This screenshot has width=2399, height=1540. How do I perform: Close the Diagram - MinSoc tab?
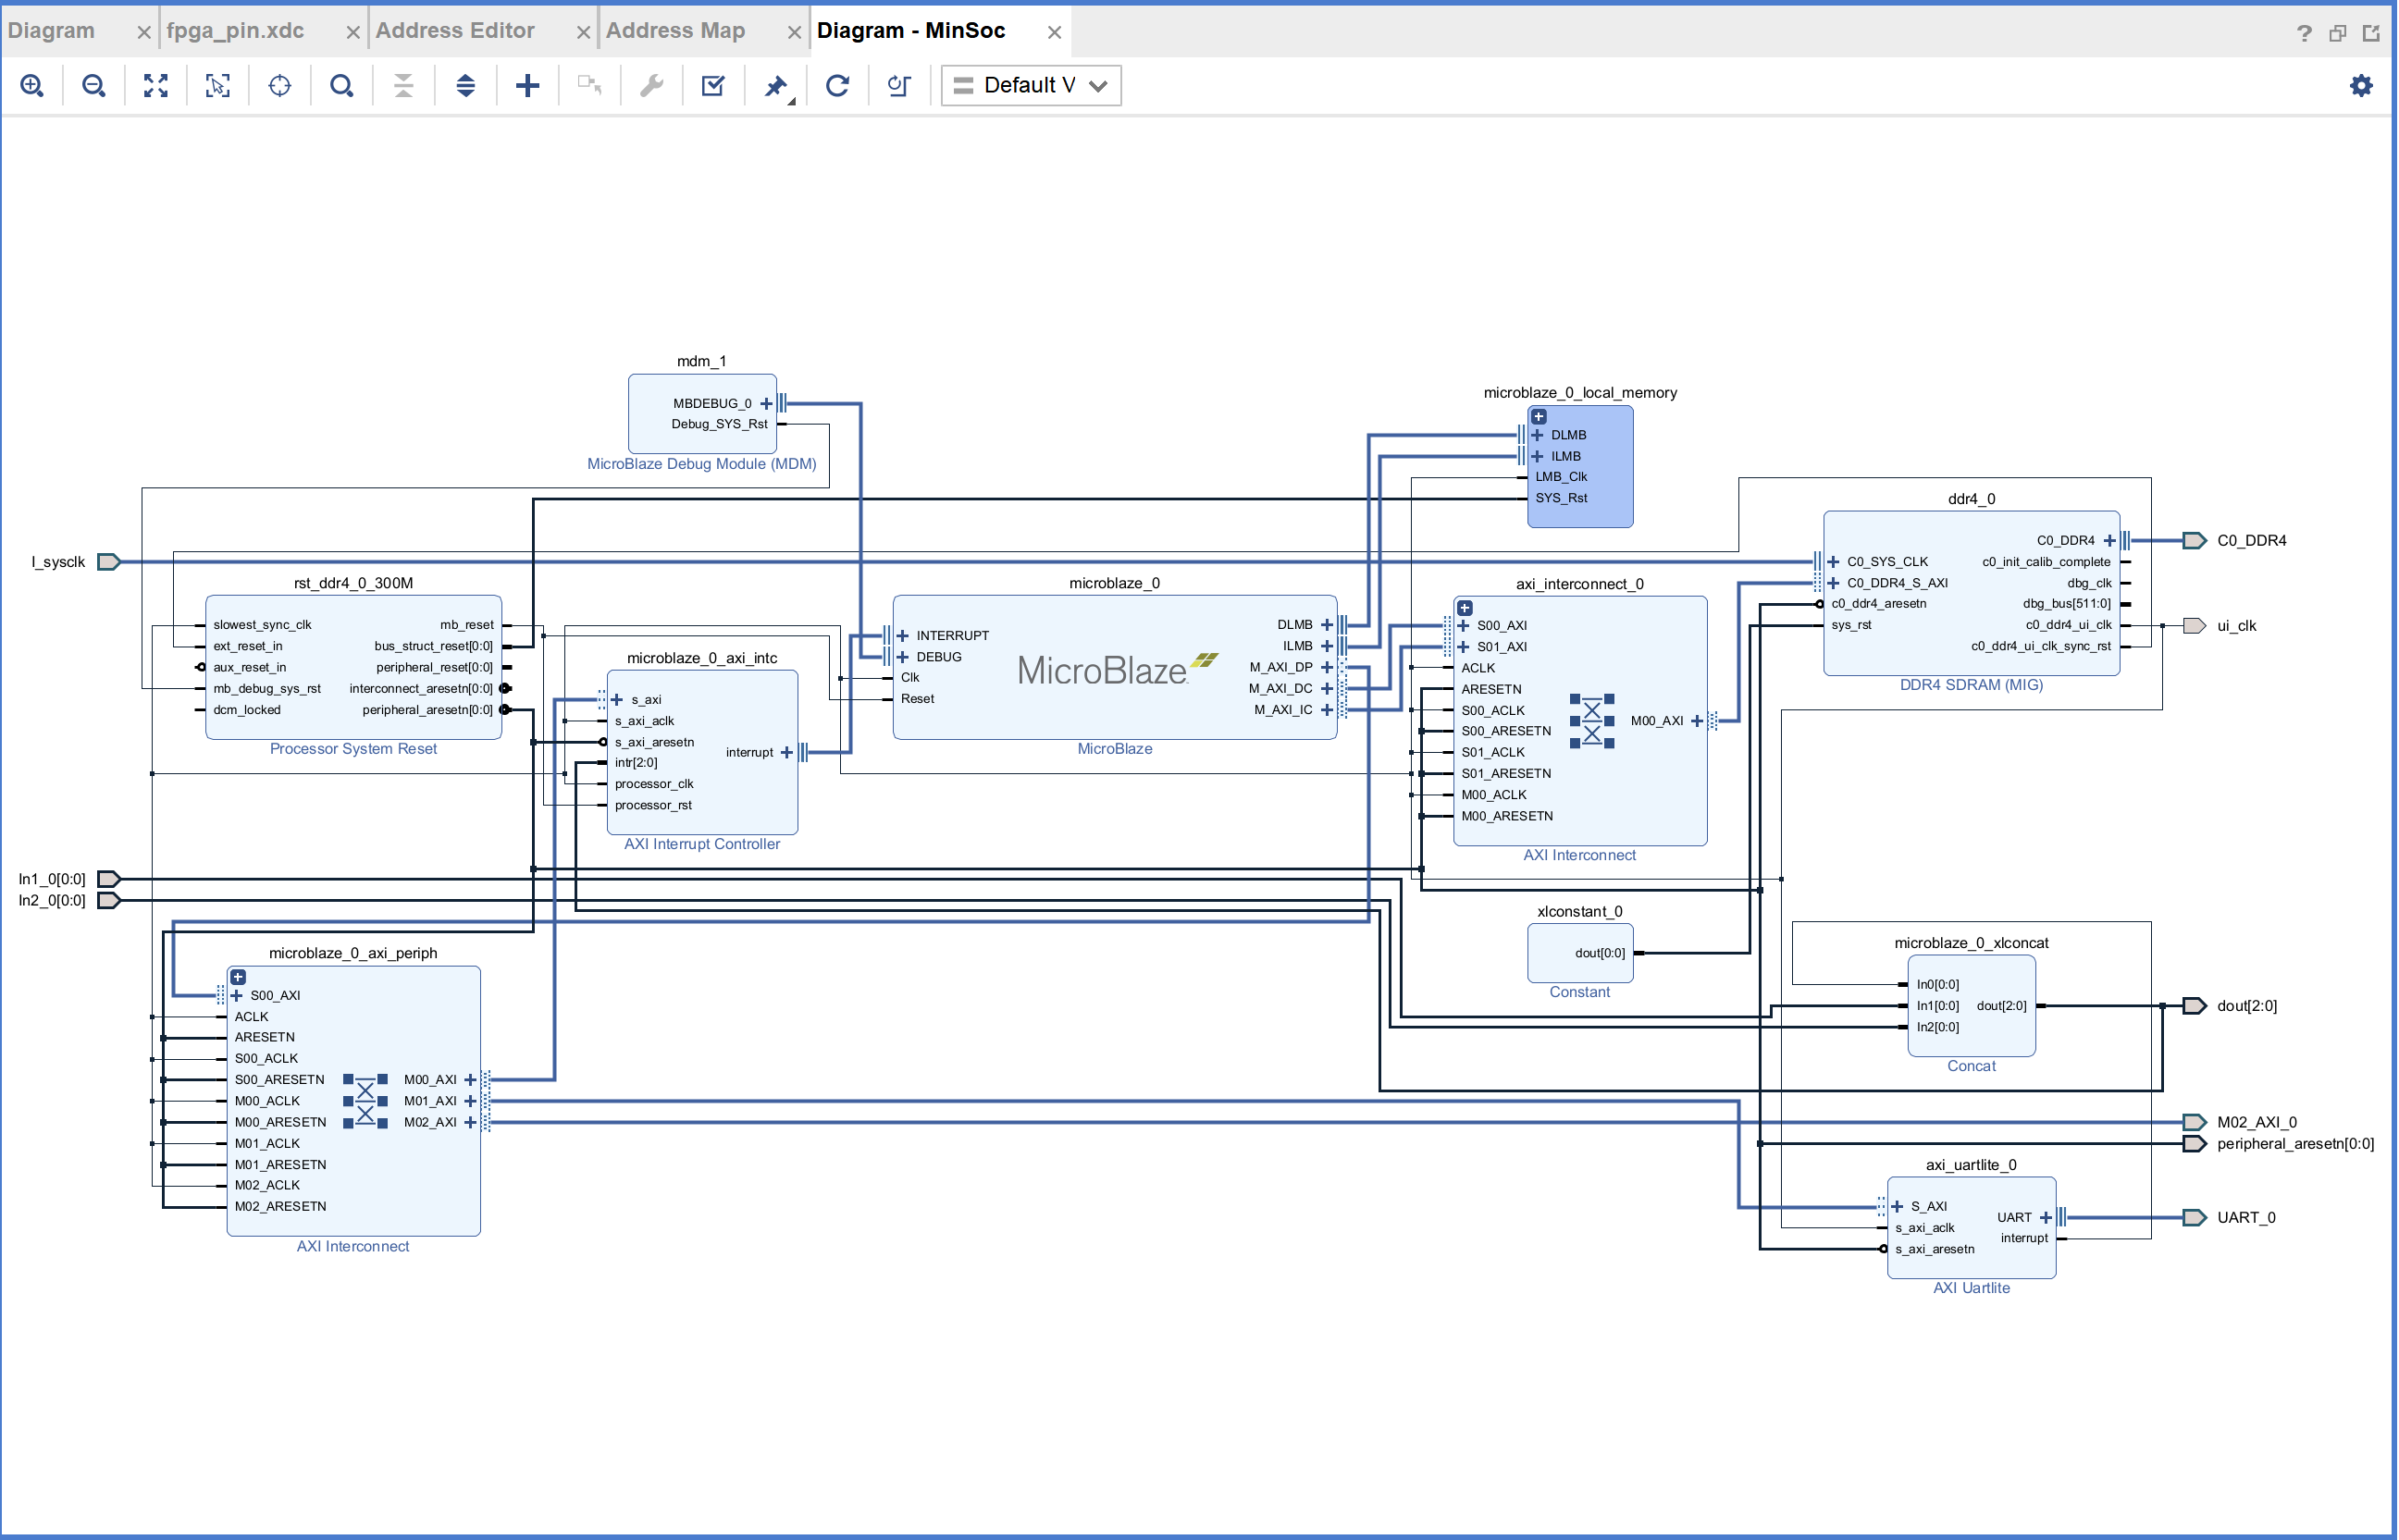pyautogui.click(x=1055, y=33)
